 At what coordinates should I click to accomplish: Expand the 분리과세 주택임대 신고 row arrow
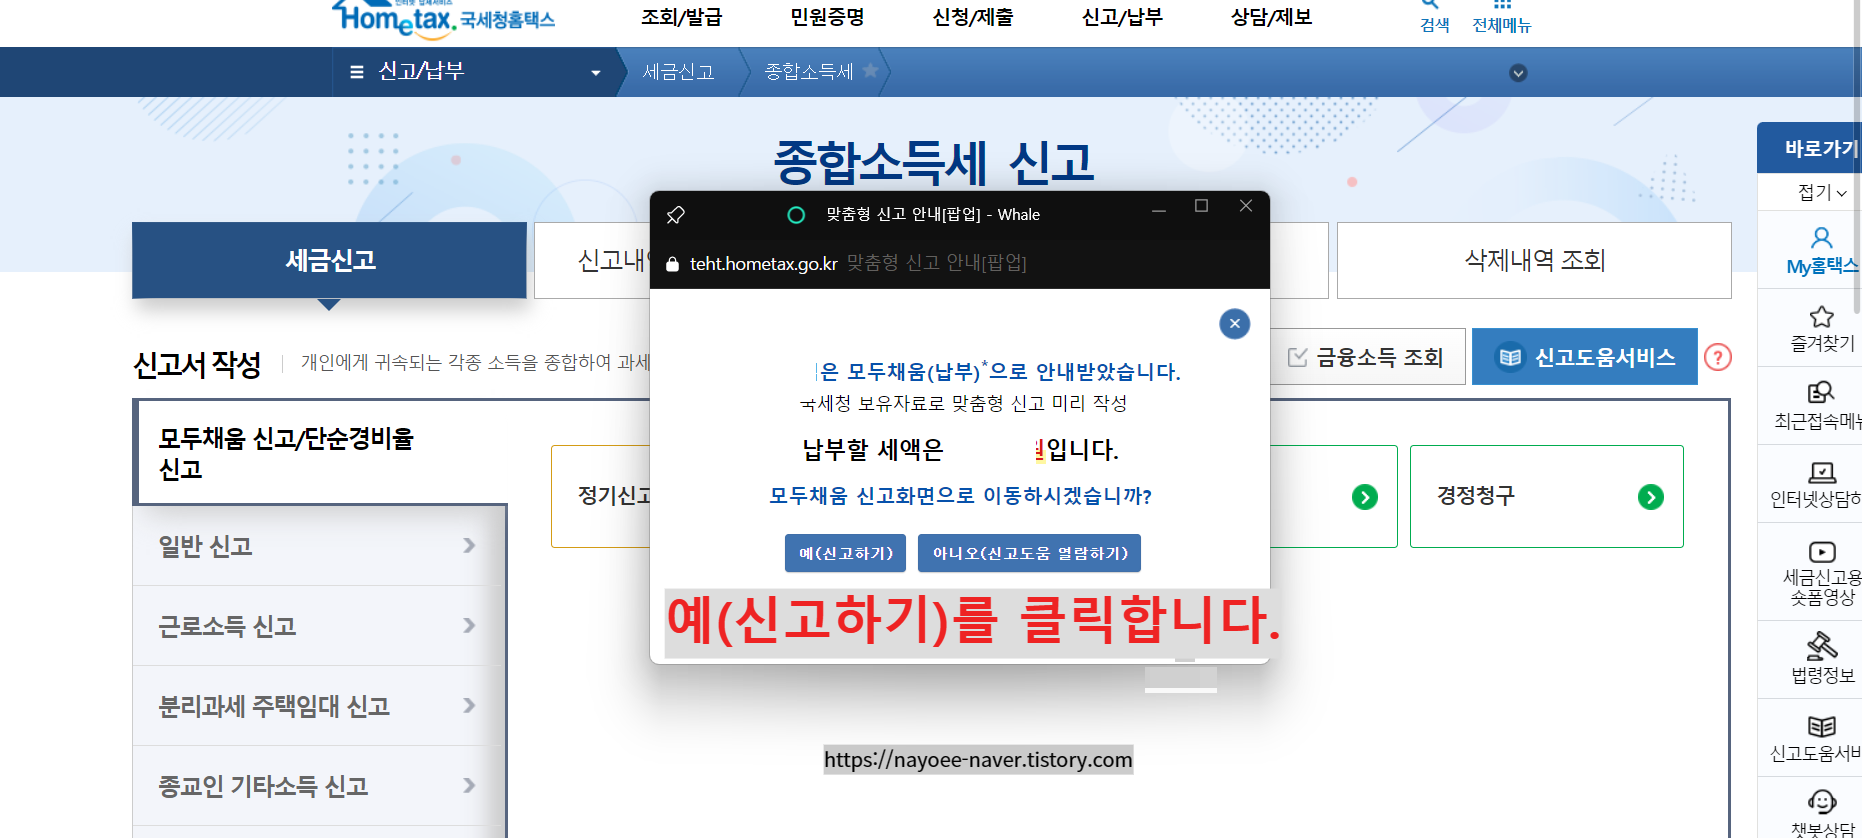point(469,705)
